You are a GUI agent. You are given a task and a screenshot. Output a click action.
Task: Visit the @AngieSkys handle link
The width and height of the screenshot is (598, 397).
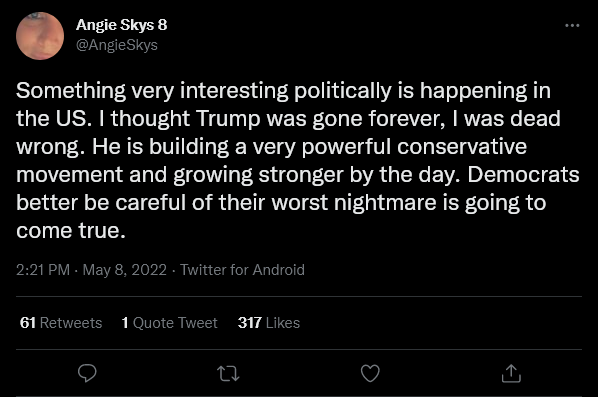(x=117, y=45)
